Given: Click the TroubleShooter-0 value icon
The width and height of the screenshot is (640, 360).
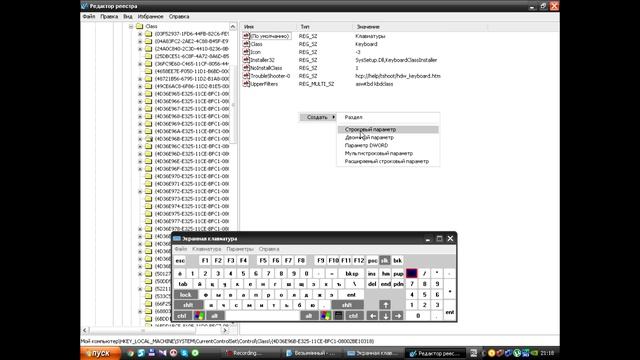Looking at the screenshot, I should pyautogui.click(x=246, y=76).
